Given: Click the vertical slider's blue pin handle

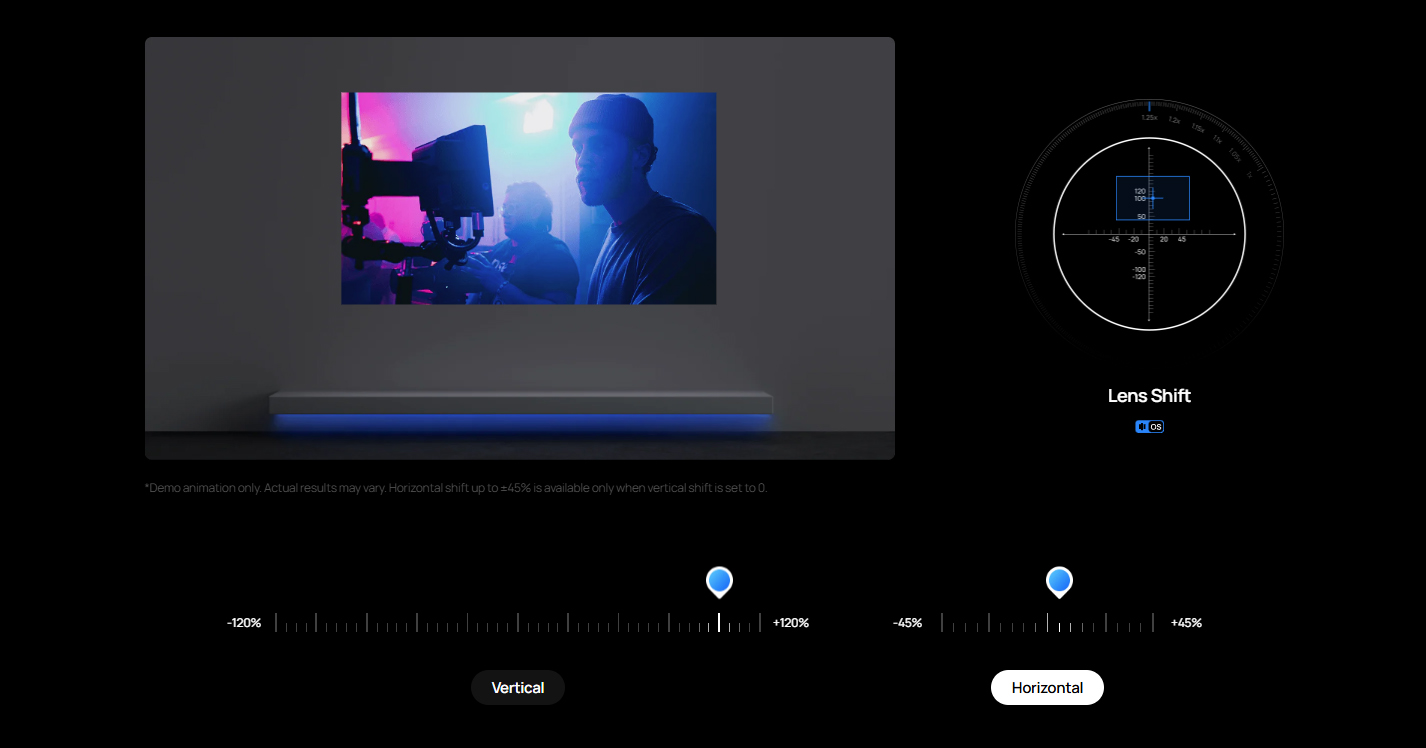Looking at the screenshot, I should coord(719,581).
